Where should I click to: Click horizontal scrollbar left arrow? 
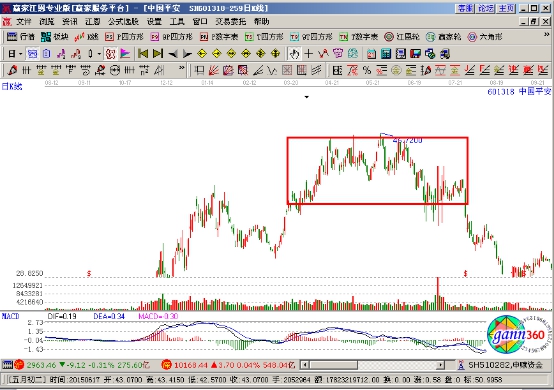coord(305,365)
